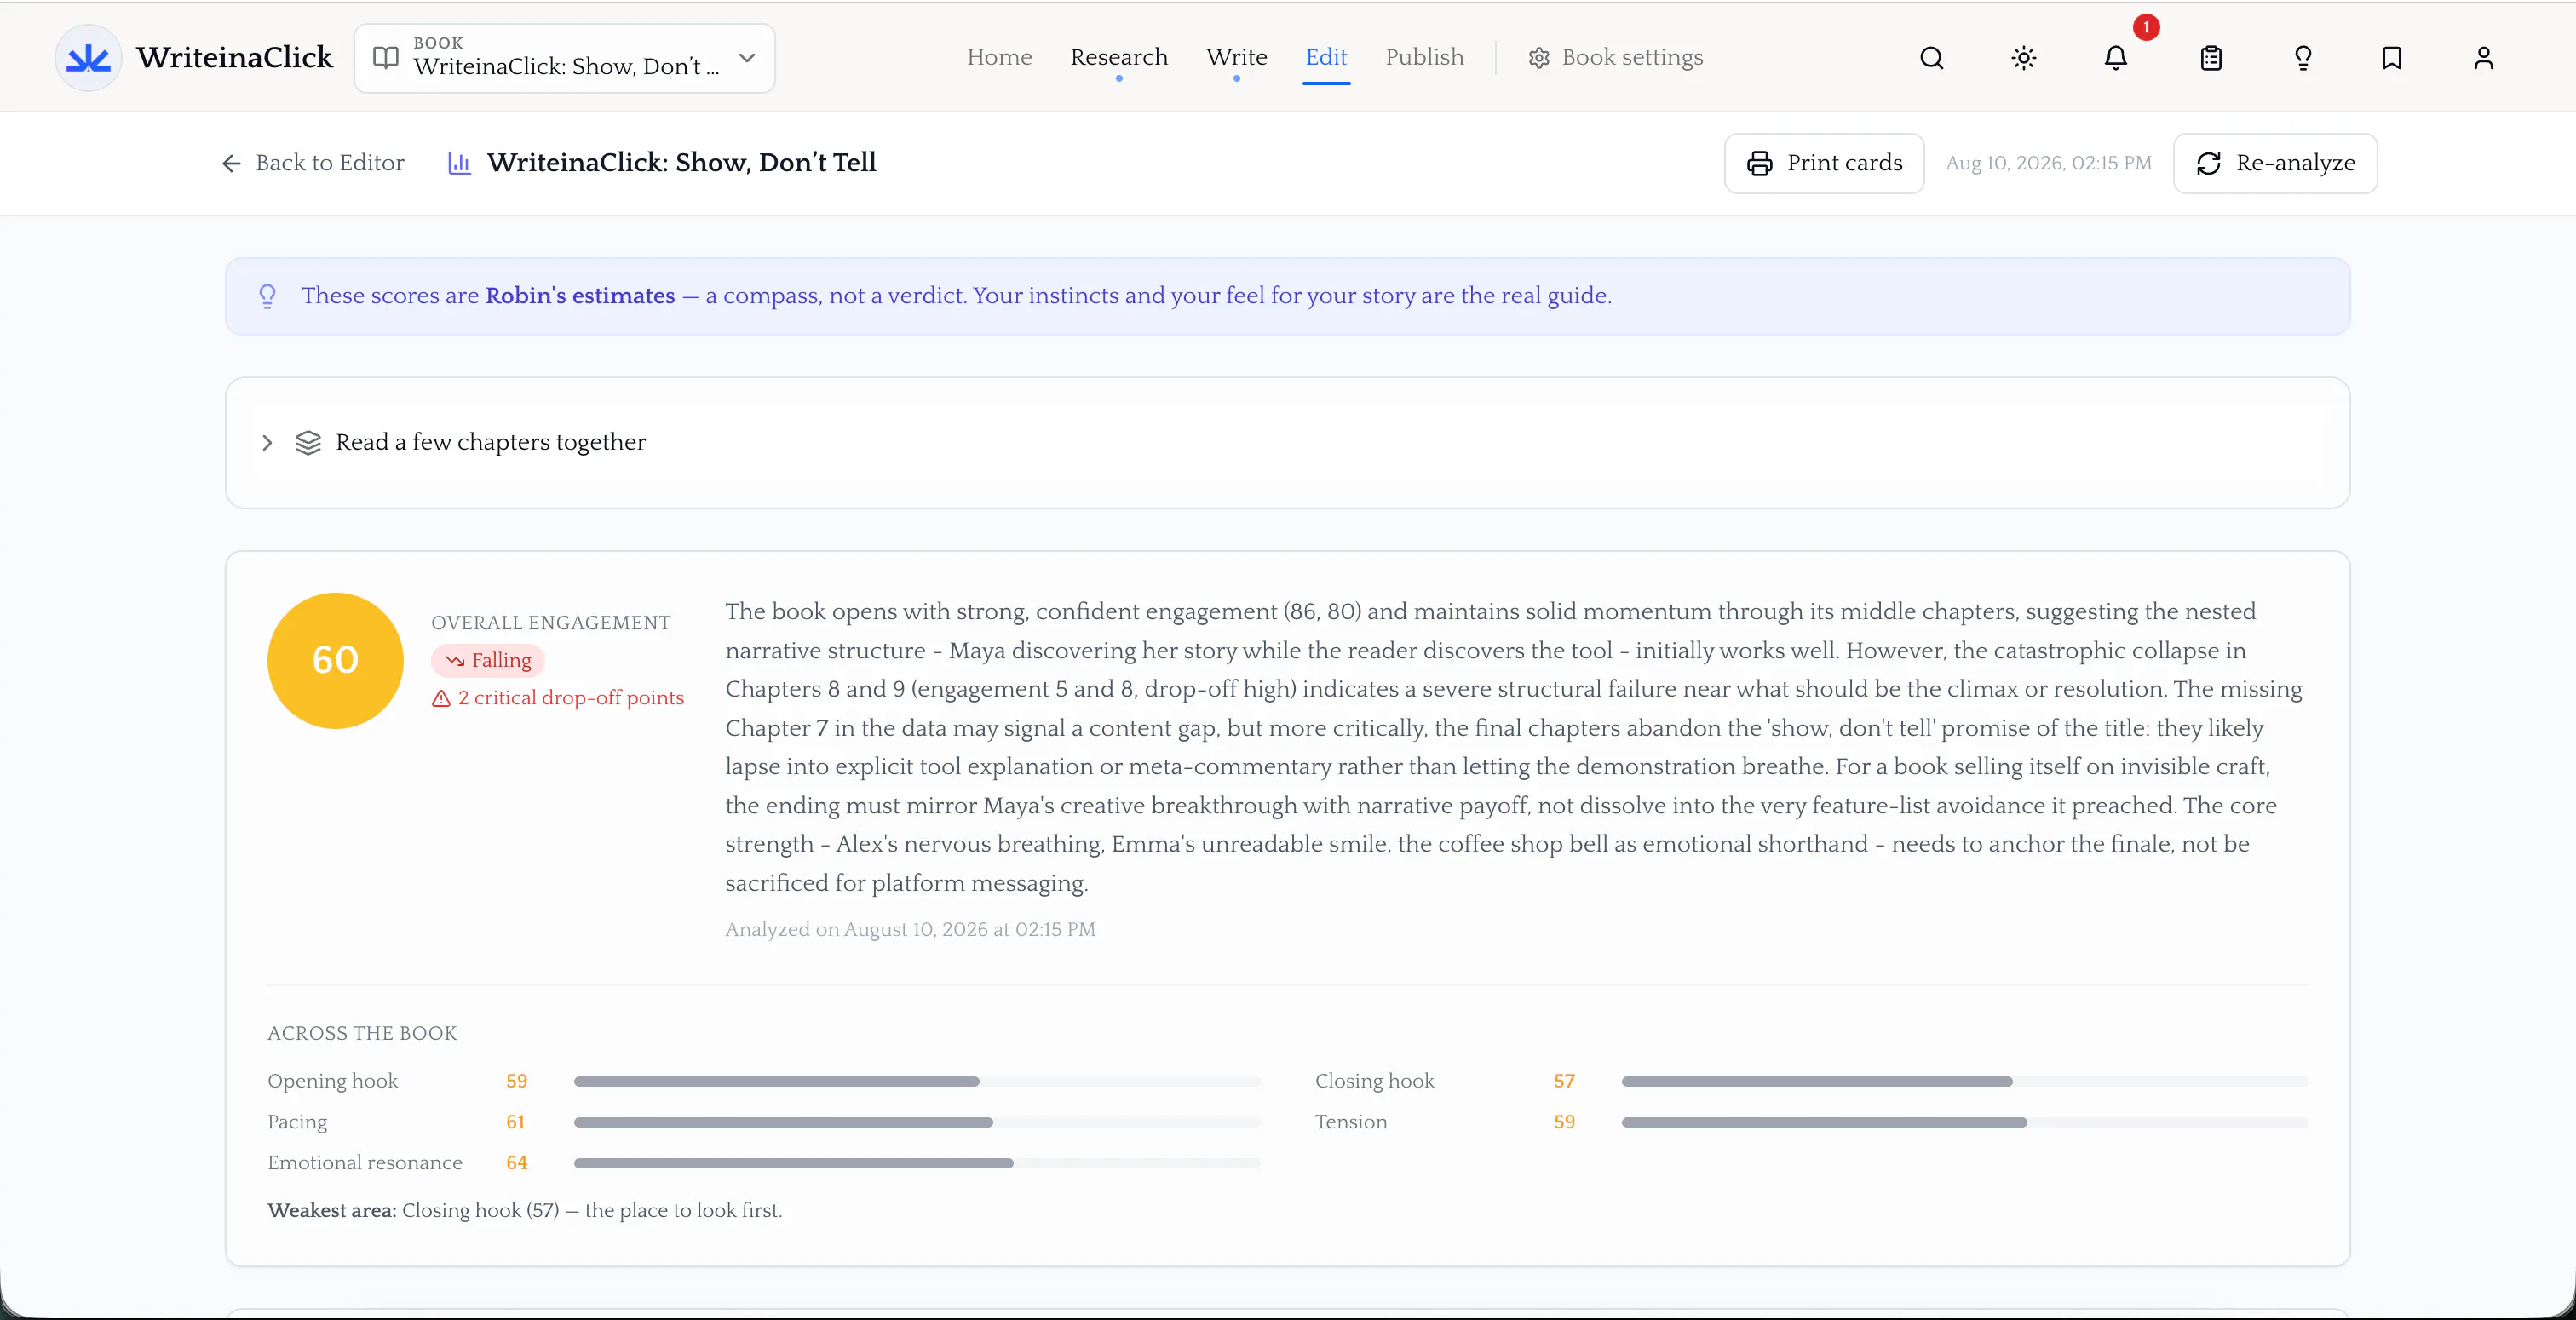Click the Closing hook progress bar
Viewport: 2576px width, 1320px height.
(x=1965, y=1081)
